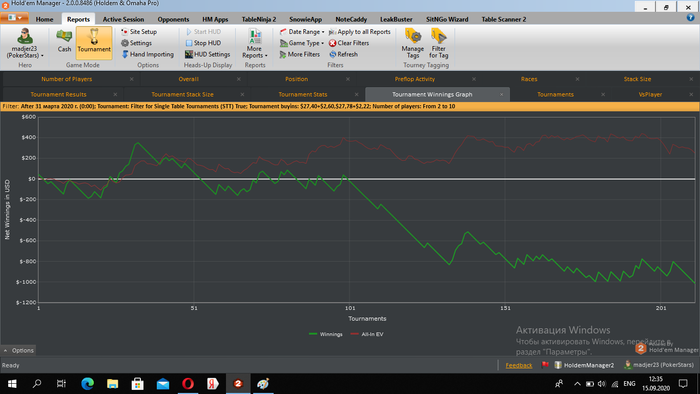Switch to Tournaments report tab
Image resolution: width=700 pixels, height=394 pixels.
click(x=555, y=95)
